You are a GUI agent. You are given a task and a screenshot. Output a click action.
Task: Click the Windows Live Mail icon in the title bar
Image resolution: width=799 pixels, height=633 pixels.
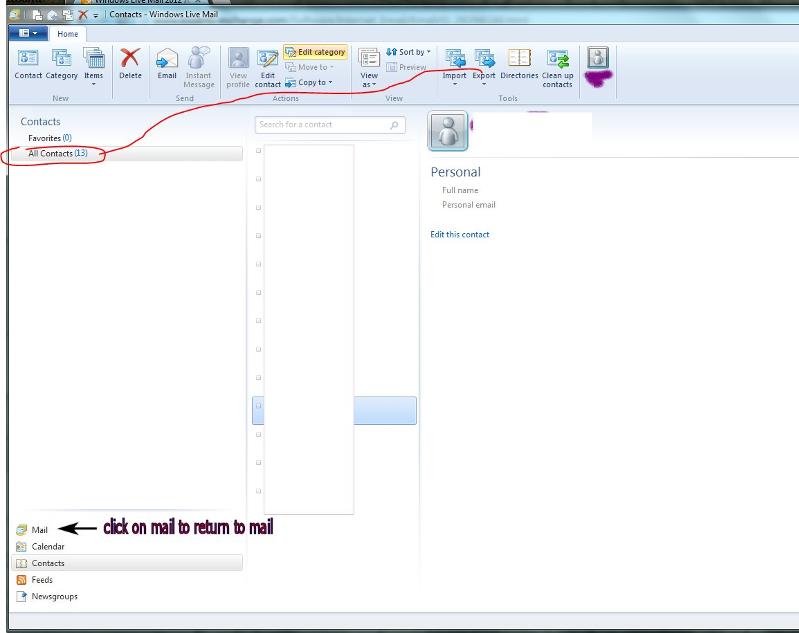pyautogui.click(x=14, y=15)
